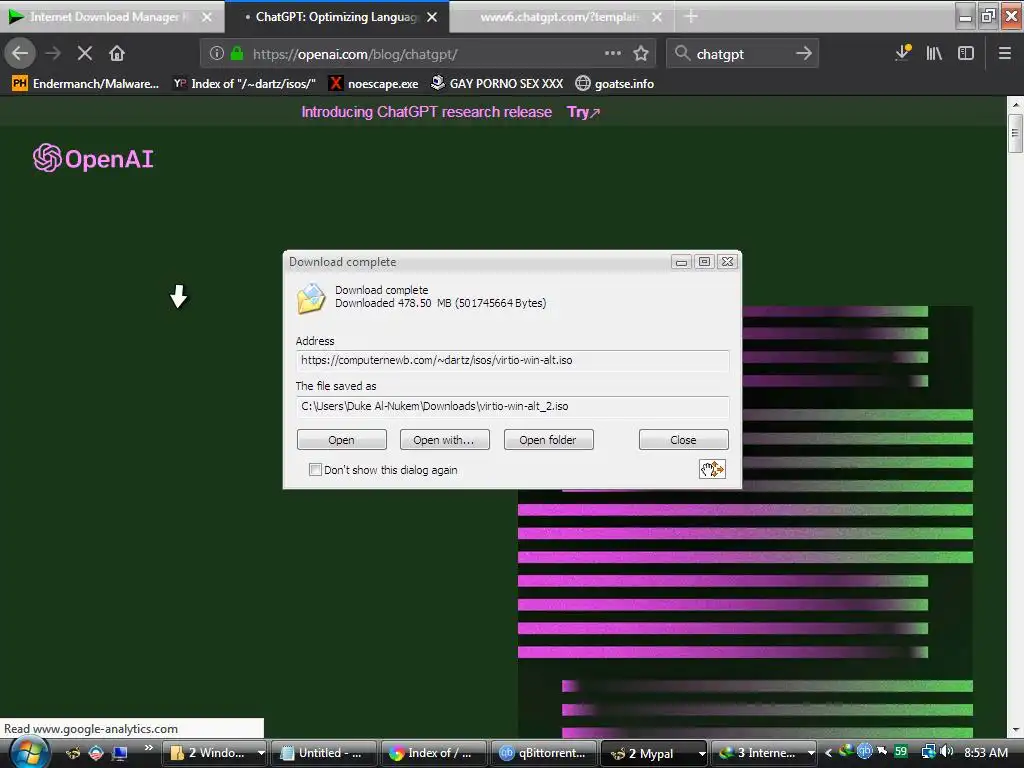The image size is (1024, 768).
Task: Click the Open folder button
Action: pyautogui.click(x=549, y=440)
